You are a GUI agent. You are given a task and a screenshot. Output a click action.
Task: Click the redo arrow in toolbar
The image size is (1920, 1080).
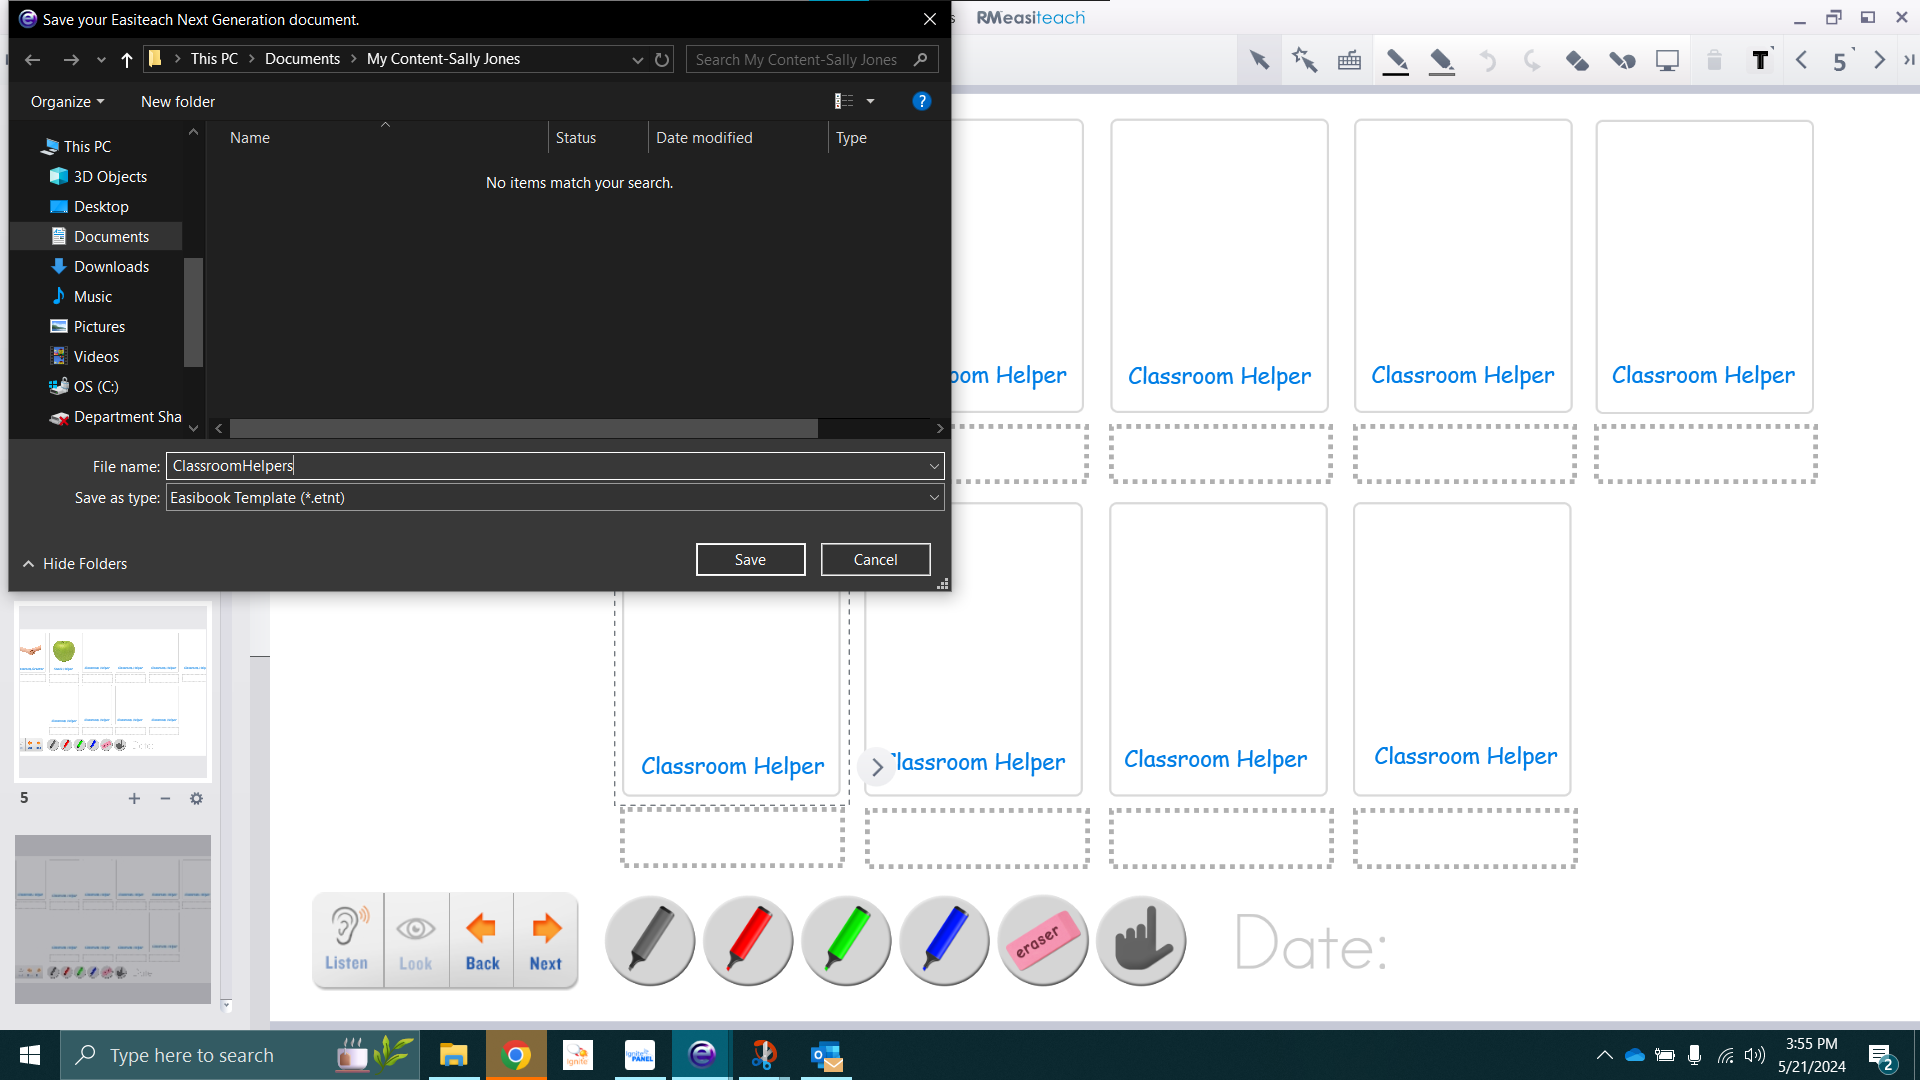[x=1532, y=60]
